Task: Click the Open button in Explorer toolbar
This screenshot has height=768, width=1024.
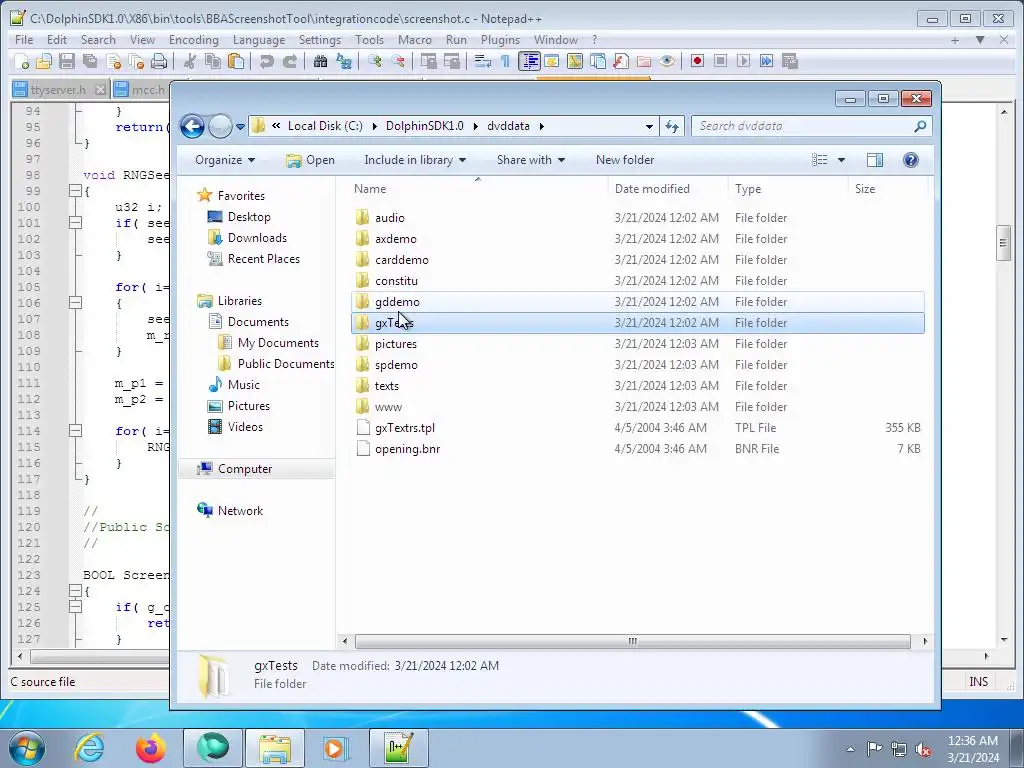Action: [310, 160]
